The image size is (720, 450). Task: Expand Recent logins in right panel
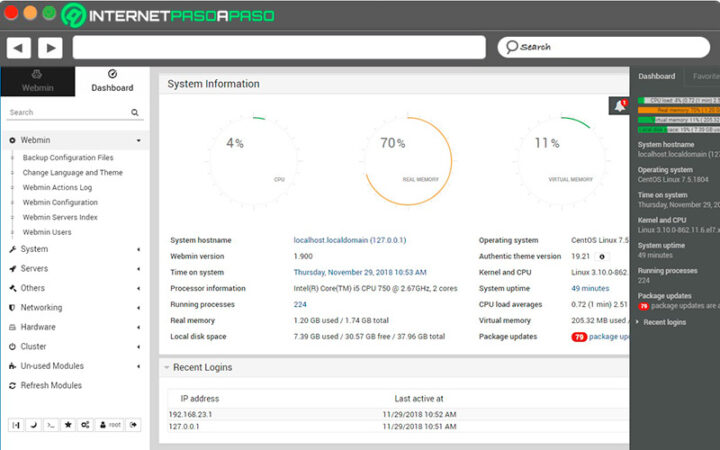tap(664, 322)
